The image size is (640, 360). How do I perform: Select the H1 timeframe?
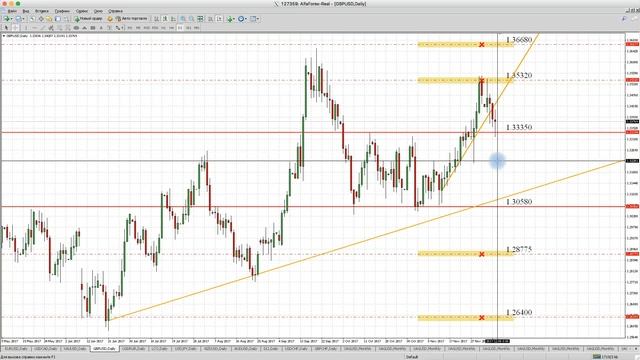[163, 28]
